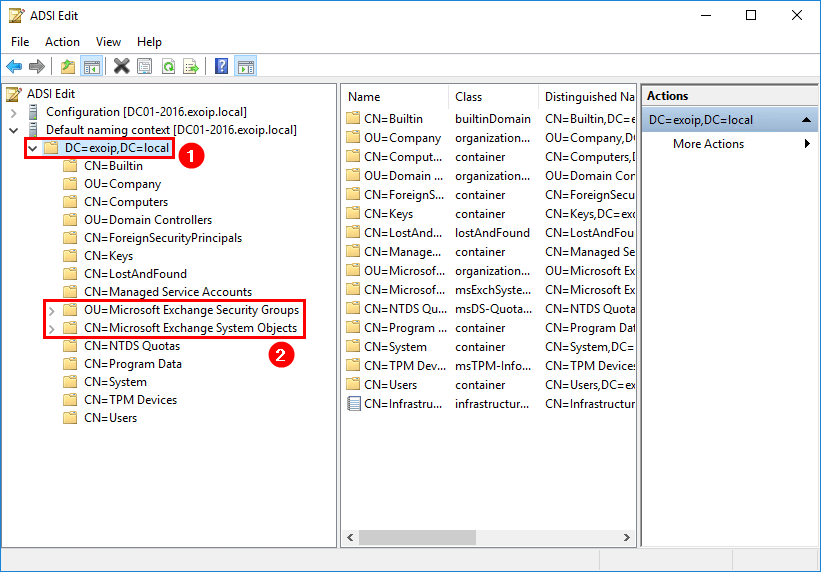
Task: Sort by the Name column header
Action: (x=396, y=97)
